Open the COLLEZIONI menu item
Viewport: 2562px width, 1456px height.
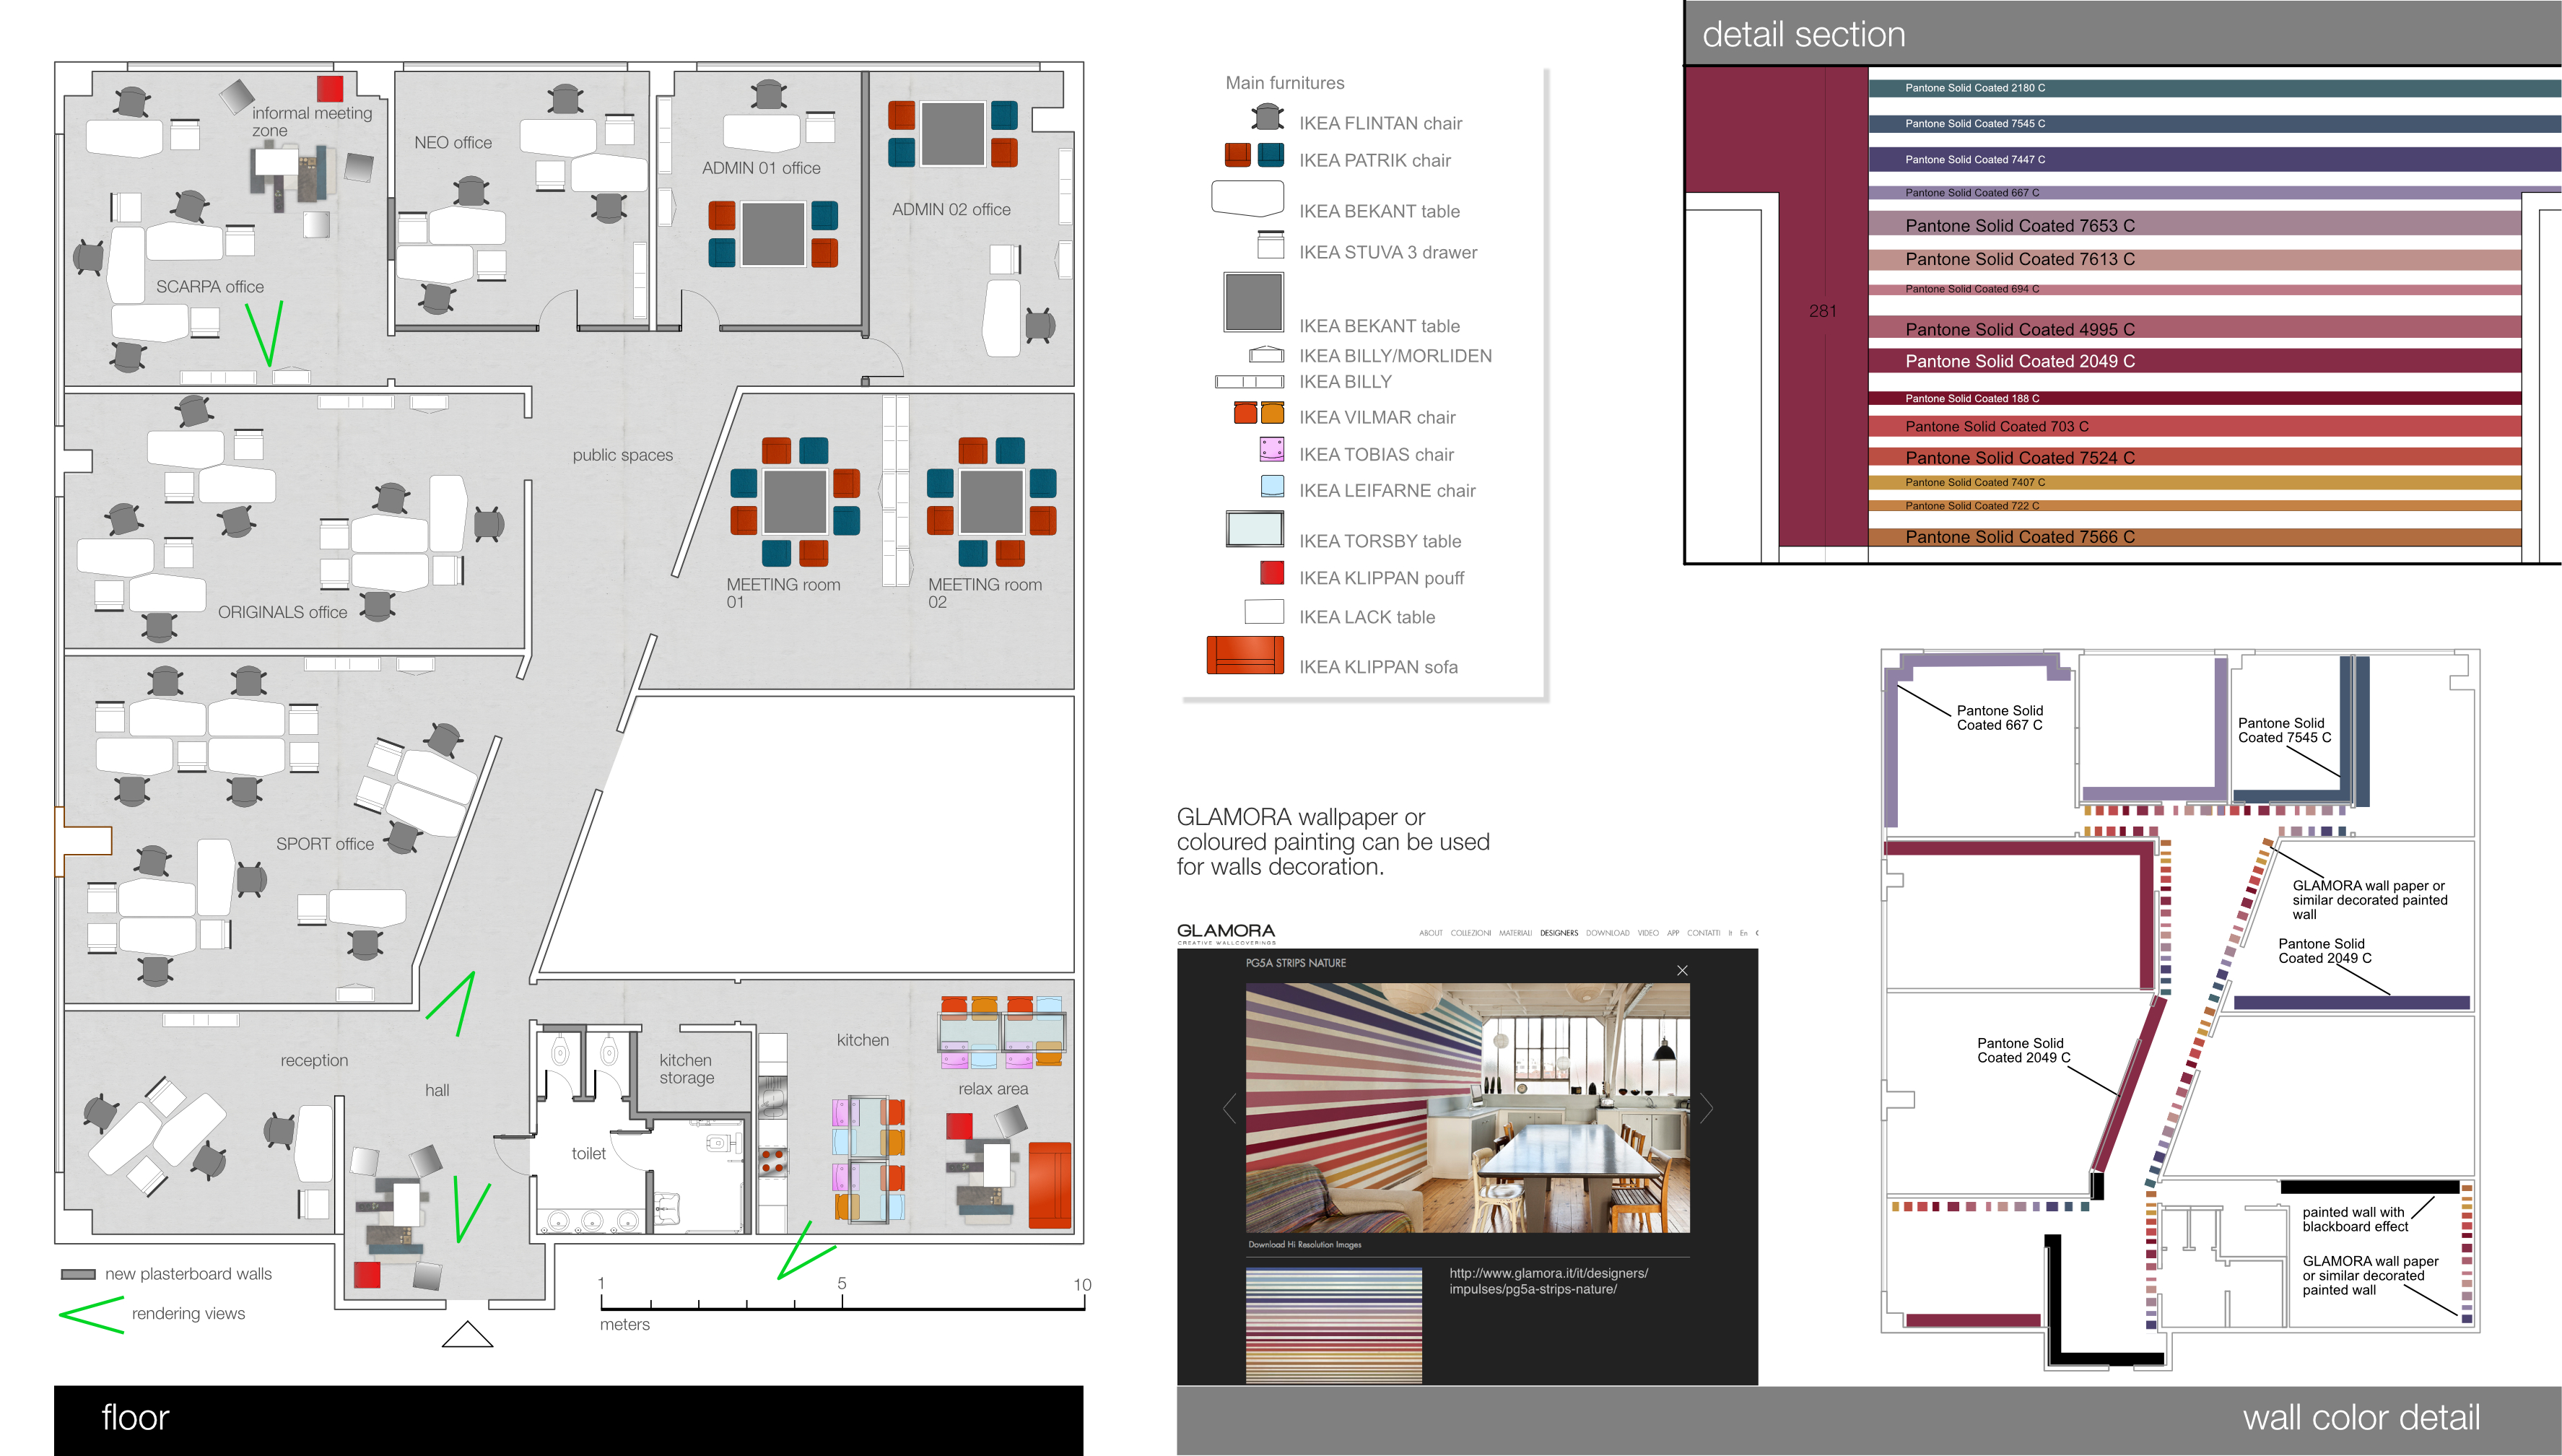click(1470, 933)
